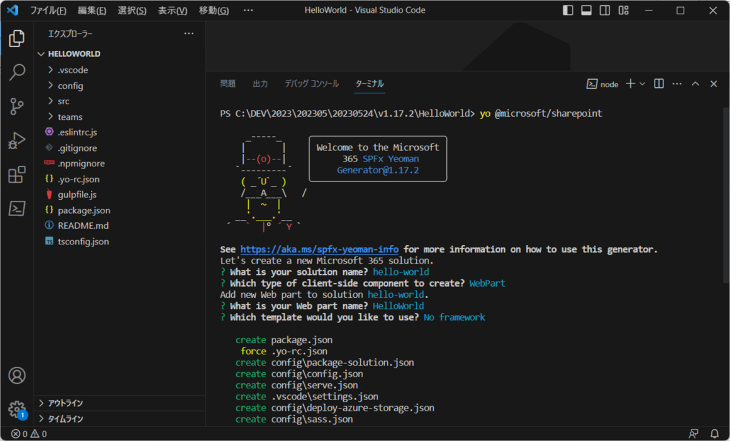Switch to the デバッグ コンソール tab
Screen dimensions: 730x442
click(312, 84)
